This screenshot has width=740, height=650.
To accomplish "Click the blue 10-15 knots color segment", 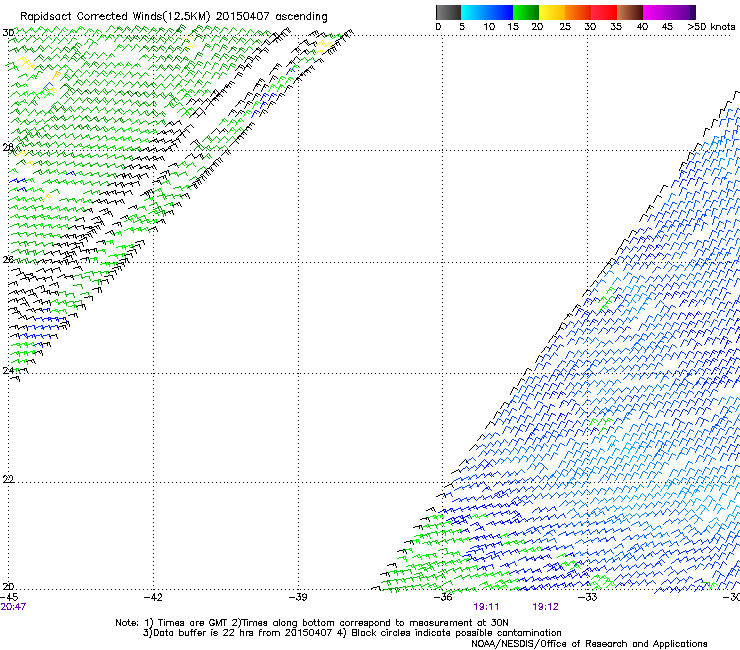I will click(x=500, y=13).
